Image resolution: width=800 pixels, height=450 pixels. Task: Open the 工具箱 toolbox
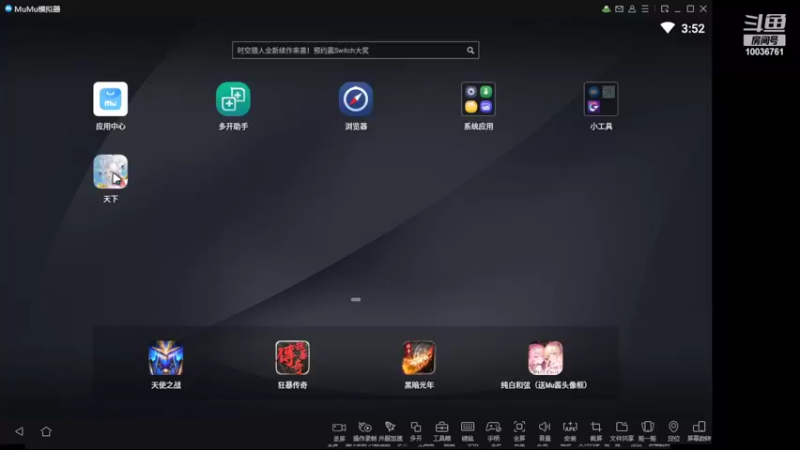442,431
